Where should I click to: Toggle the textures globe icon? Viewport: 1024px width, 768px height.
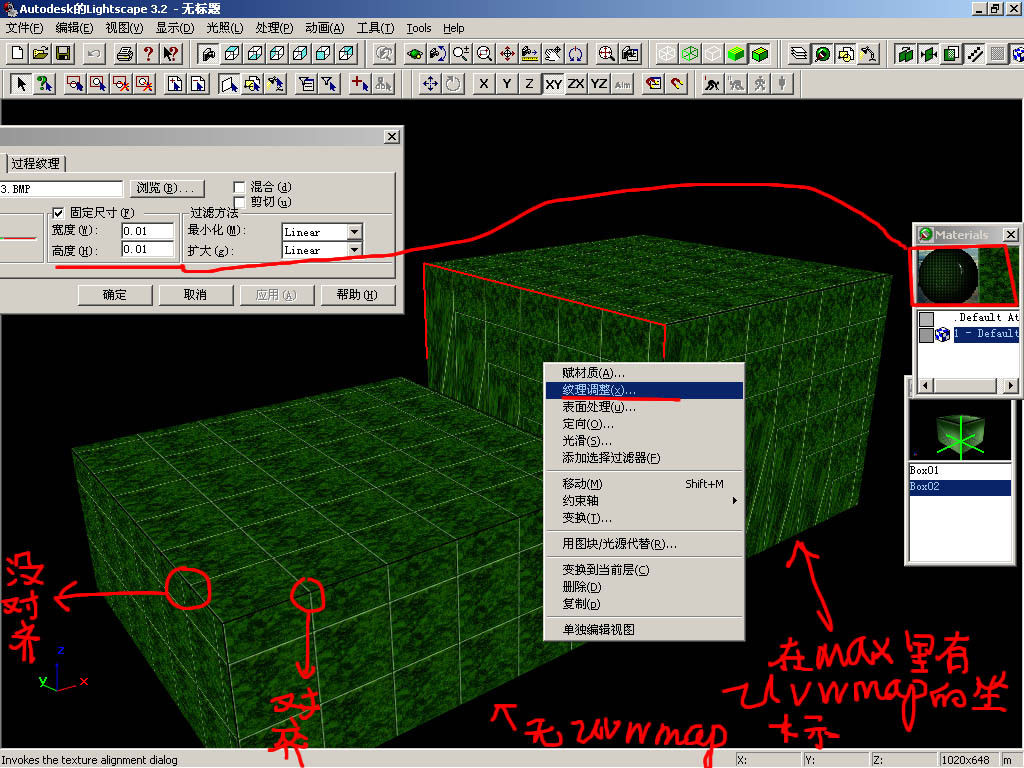1017,54
